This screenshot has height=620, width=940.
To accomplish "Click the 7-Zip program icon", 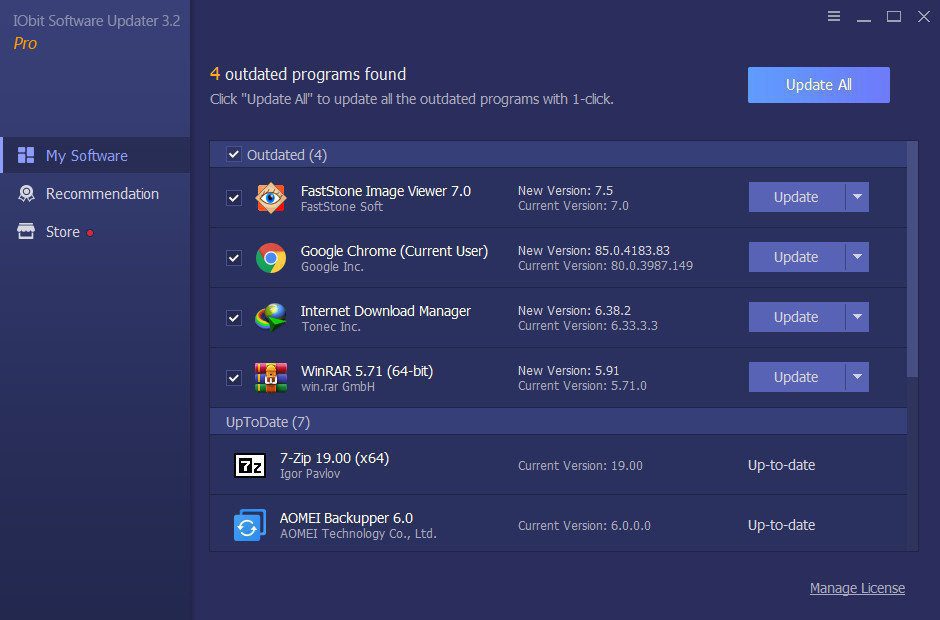I will (x=251, y=465).
